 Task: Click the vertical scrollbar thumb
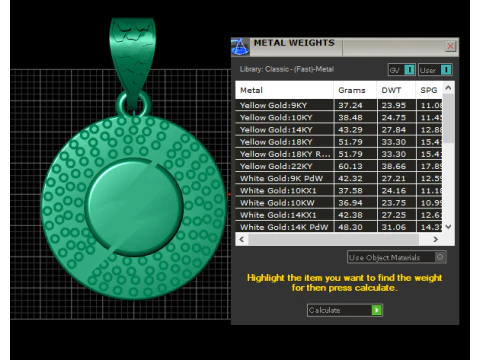(x=448, y=118)
